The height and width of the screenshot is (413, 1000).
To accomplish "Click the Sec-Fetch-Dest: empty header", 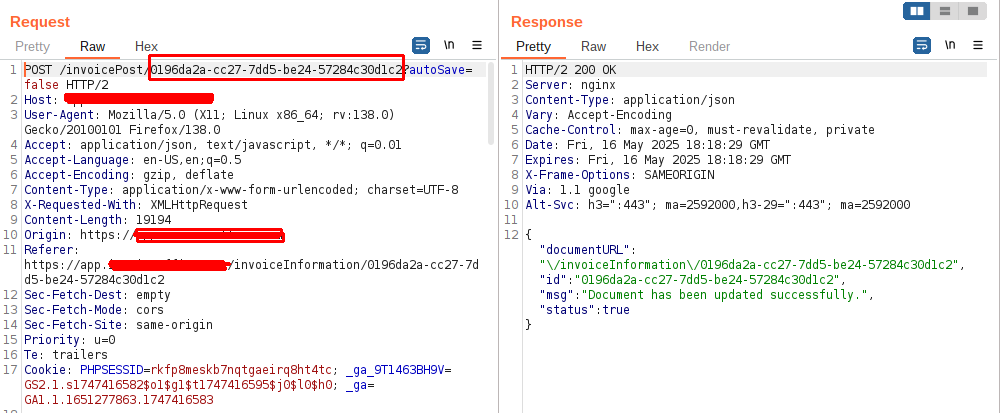I will [x=98, y=295].
